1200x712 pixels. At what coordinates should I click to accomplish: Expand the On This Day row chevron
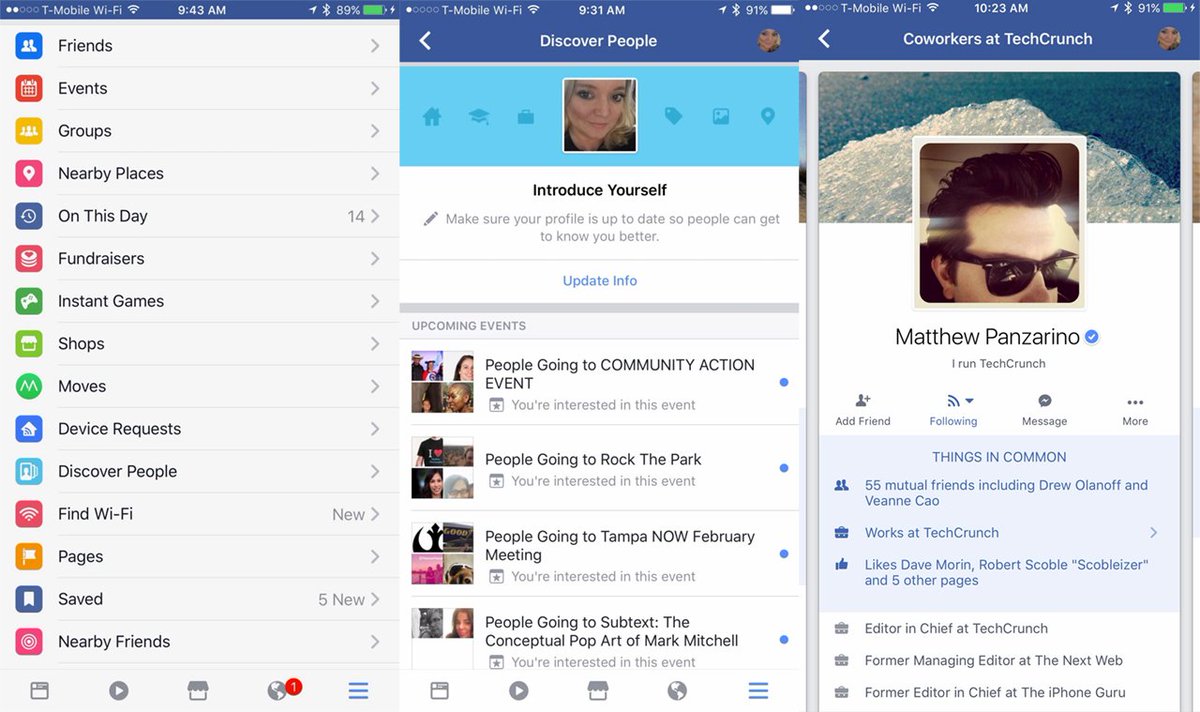click(x=375, y=216)
